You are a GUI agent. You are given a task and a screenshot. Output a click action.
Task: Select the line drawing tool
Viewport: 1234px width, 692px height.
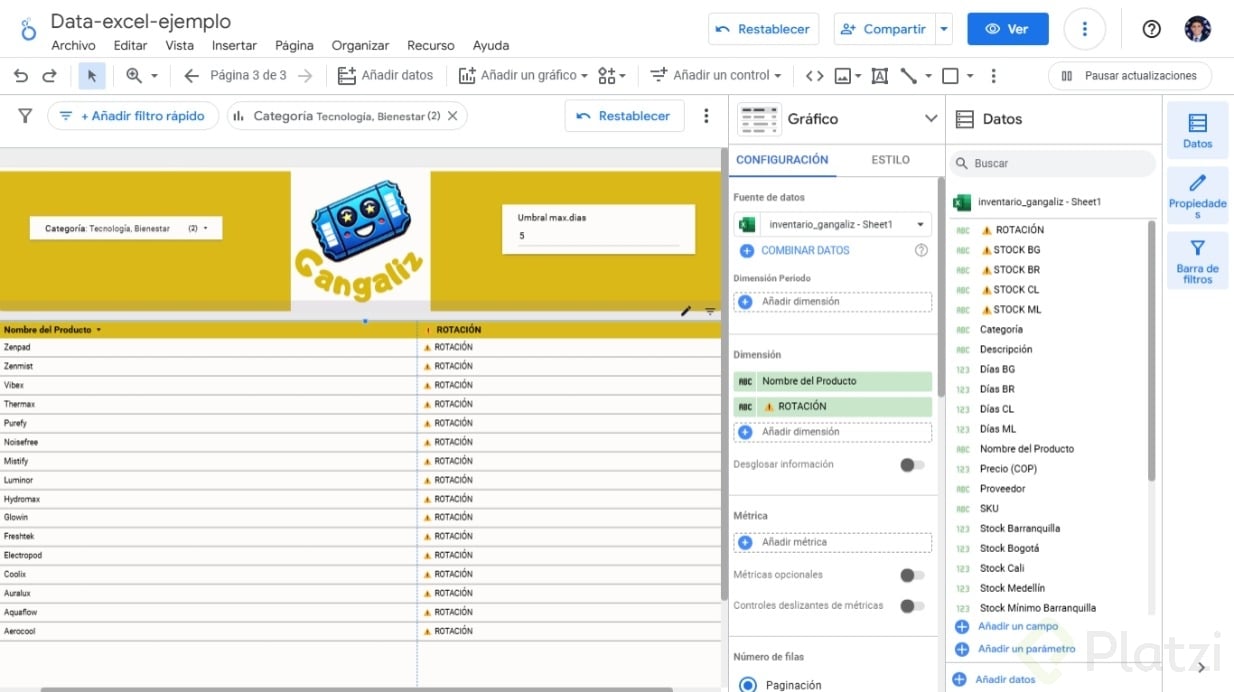909,76
